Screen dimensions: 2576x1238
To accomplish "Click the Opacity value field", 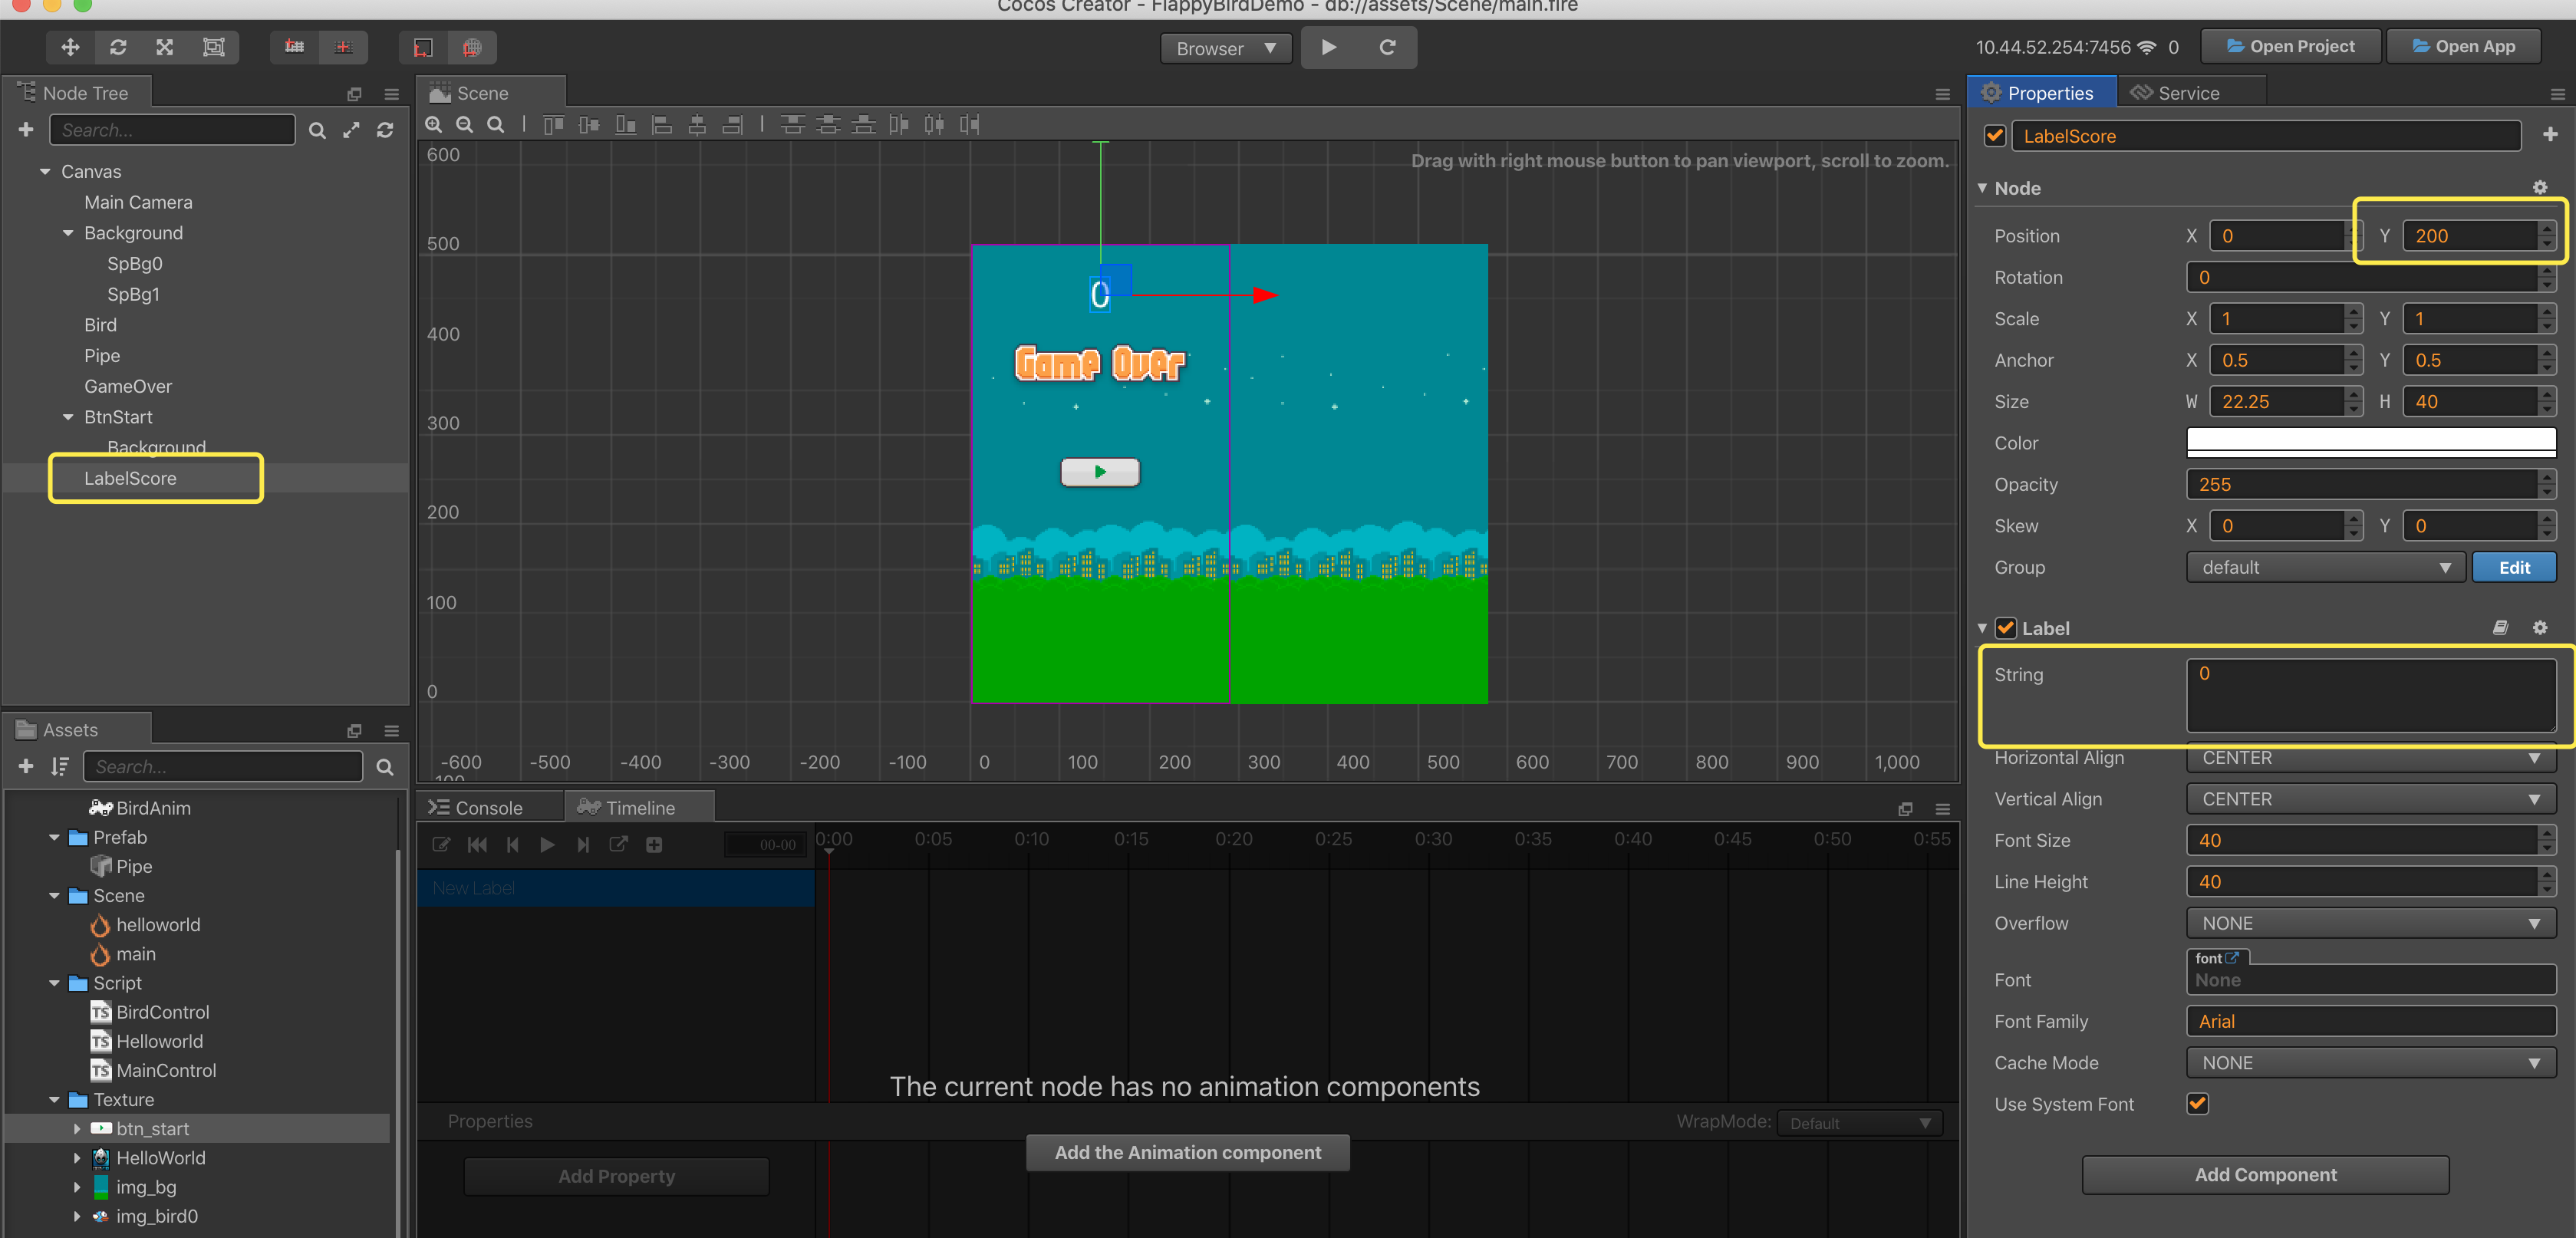I will [x=2363, y=485].
